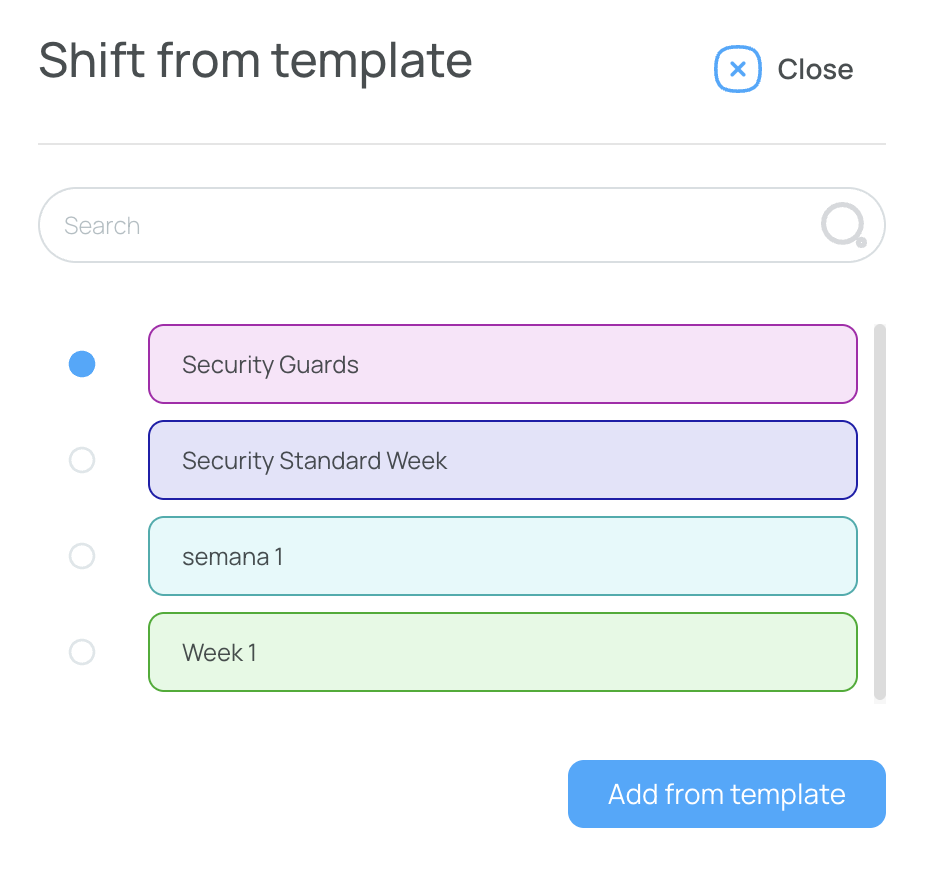
Task: Click the Search placeholder text
Action: [102, 226]
